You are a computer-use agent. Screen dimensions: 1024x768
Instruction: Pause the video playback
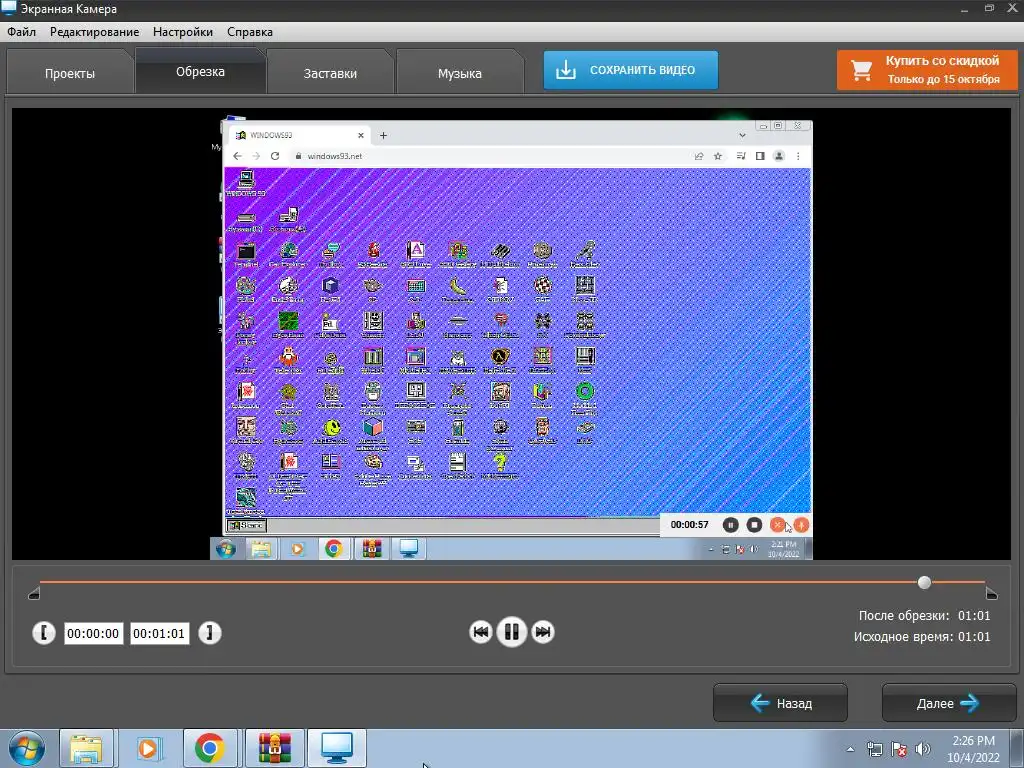511,632
